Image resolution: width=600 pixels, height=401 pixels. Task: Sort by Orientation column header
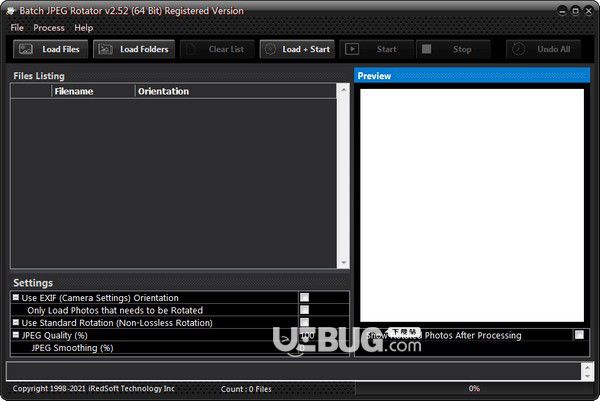pyautogui.click(x=236, y=91)
